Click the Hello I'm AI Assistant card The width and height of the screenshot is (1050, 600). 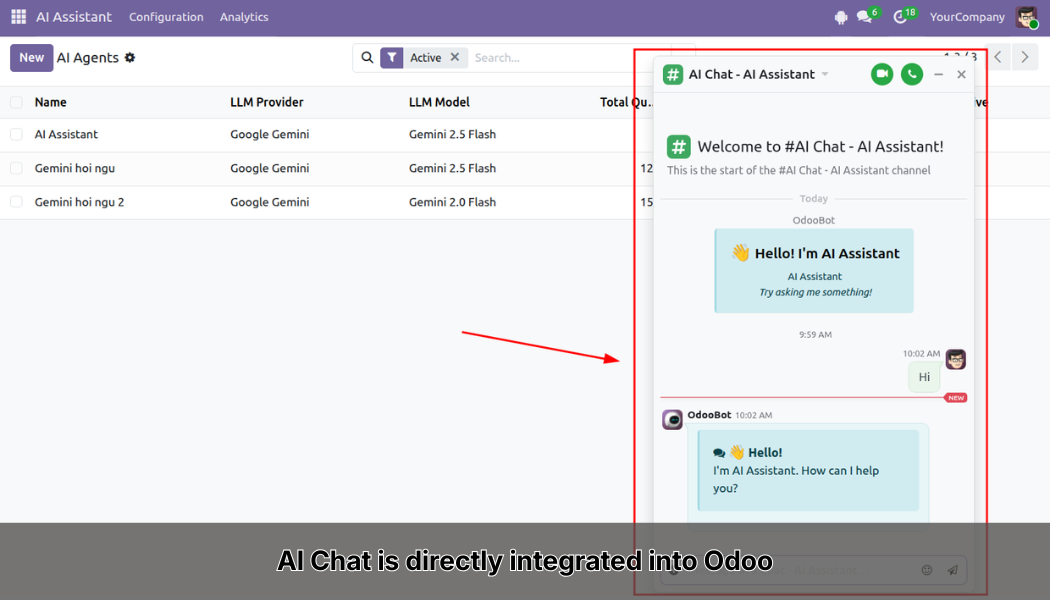pos(814,271)
